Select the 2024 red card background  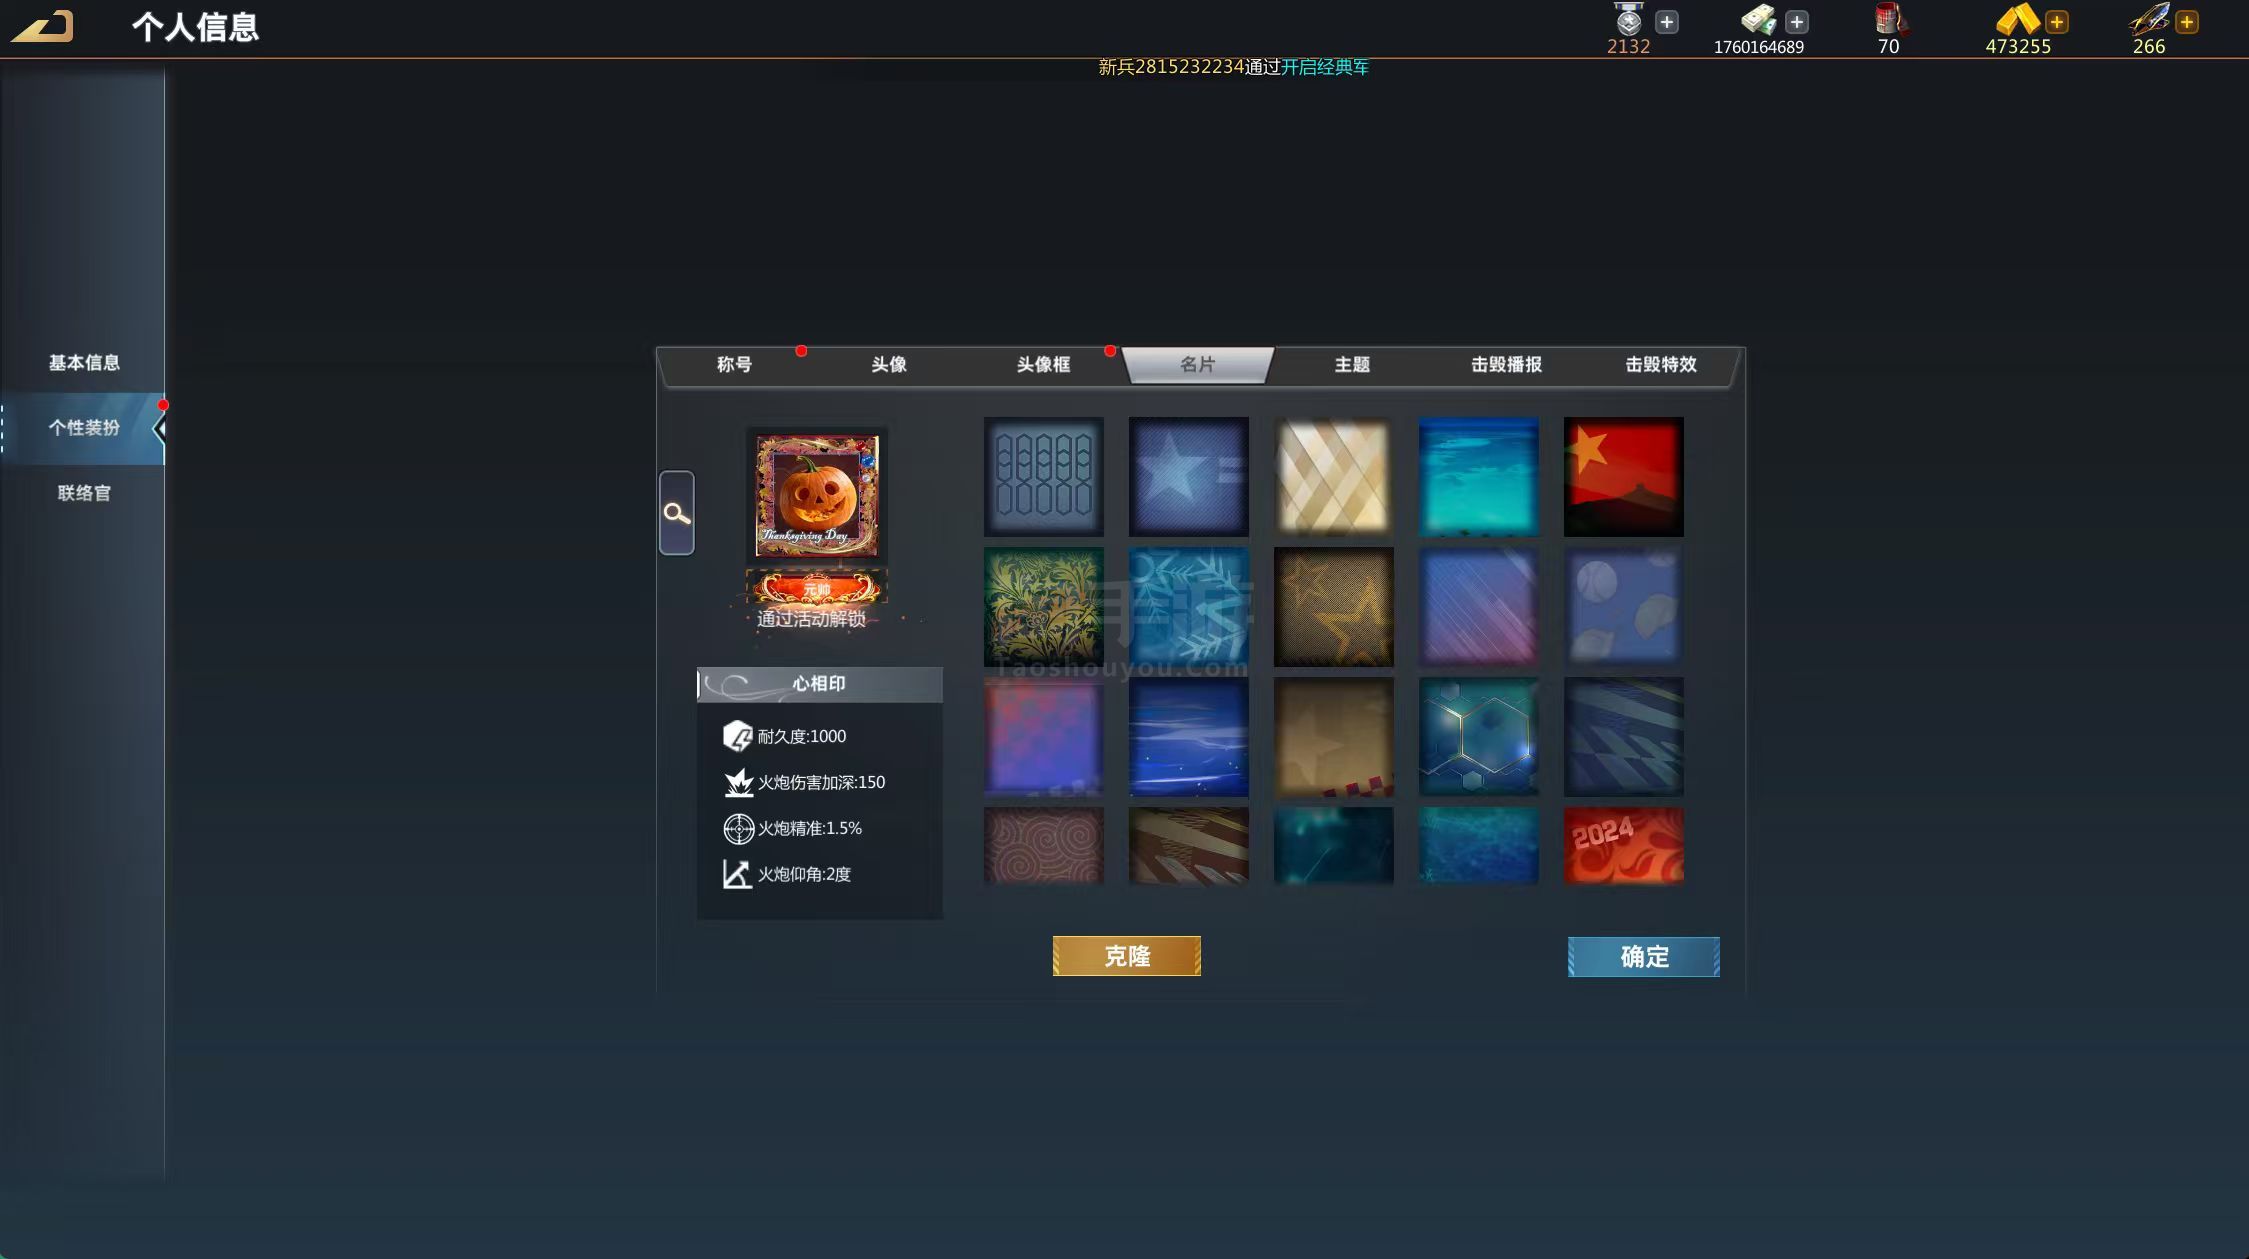(x=1623, y=846)
